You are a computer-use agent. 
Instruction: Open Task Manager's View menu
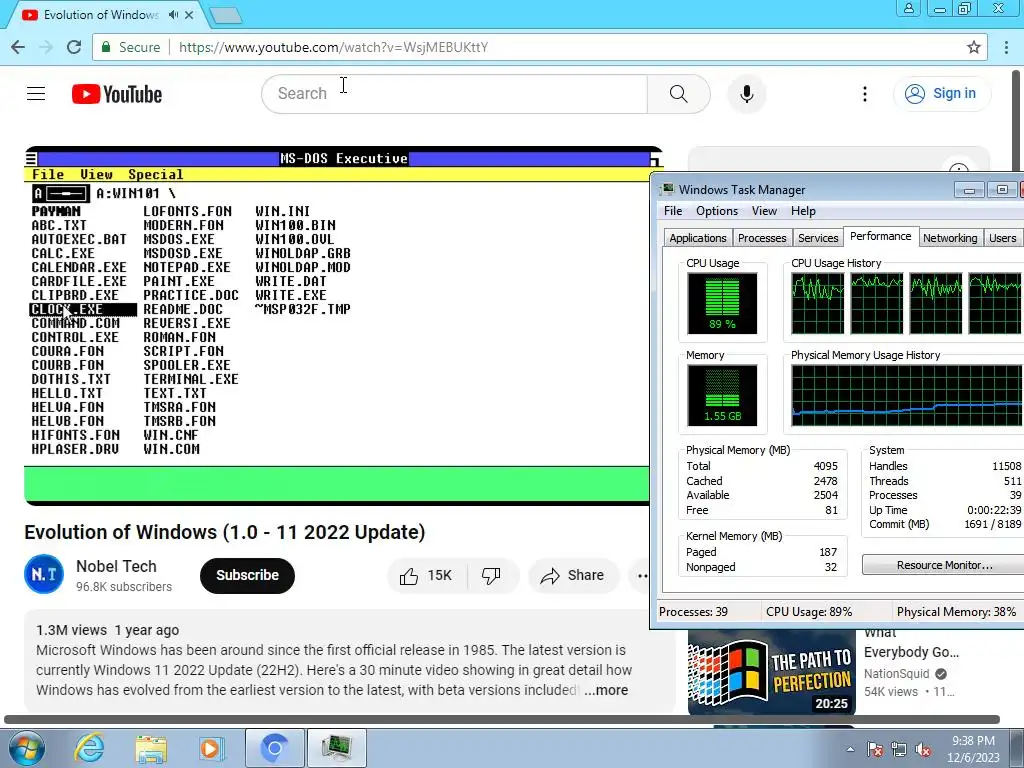coord(764,211)
